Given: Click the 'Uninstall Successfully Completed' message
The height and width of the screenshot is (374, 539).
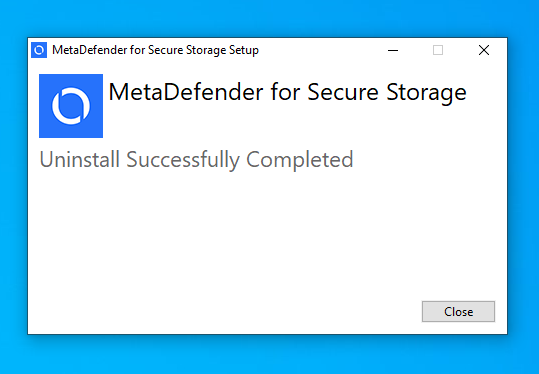Looking at the screenshot, I should point(196,160).
